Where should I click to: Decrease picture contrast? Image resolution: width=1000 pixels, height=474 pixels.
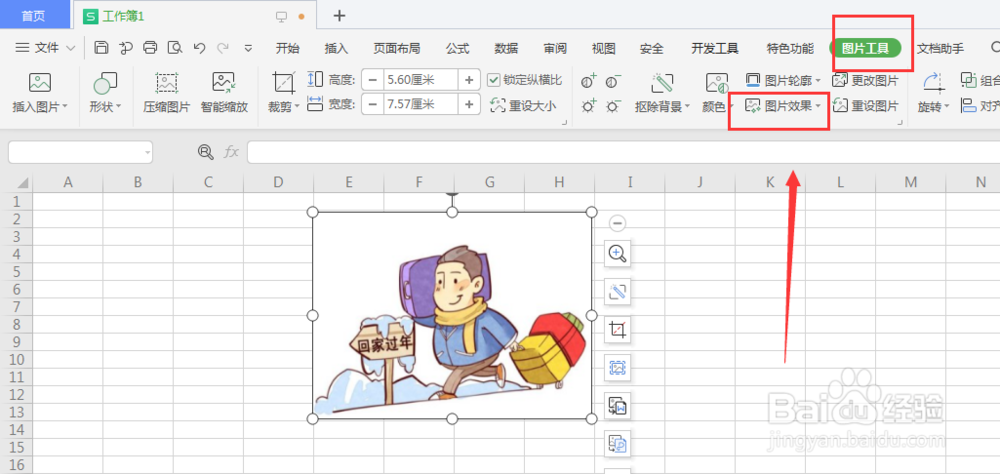[613, 81]
